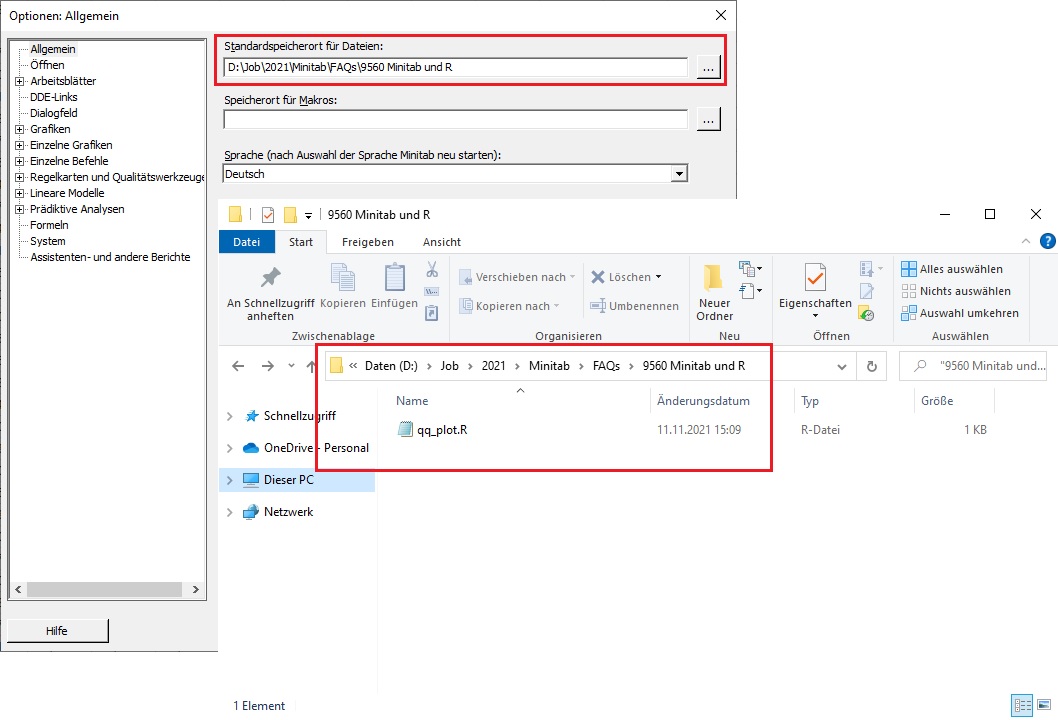This screenshot has height=720, width=1058.
Task: Click the properties checkmark in quick access toolbar
Action: [268, 215]
